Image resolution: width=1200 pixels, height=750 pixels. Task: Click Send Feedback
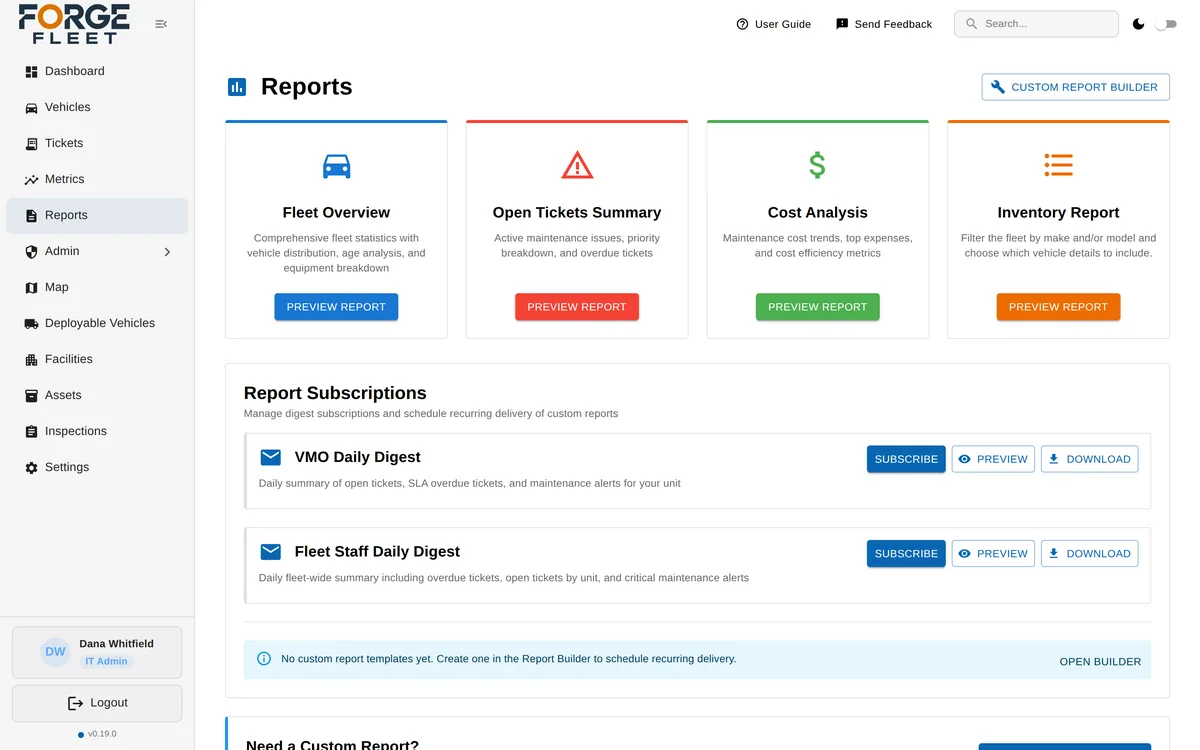coord(884,24)
